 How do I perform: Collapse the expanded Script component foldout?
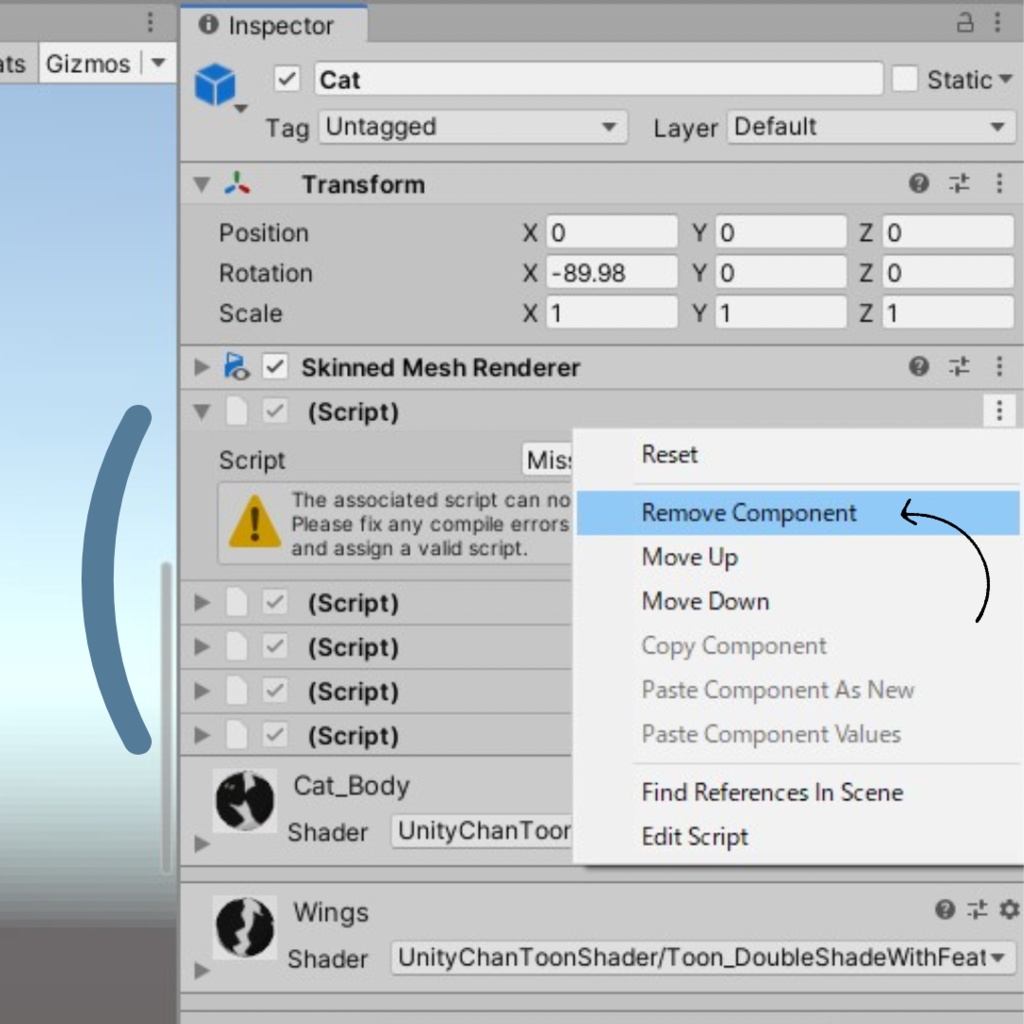tap(202, 411)
